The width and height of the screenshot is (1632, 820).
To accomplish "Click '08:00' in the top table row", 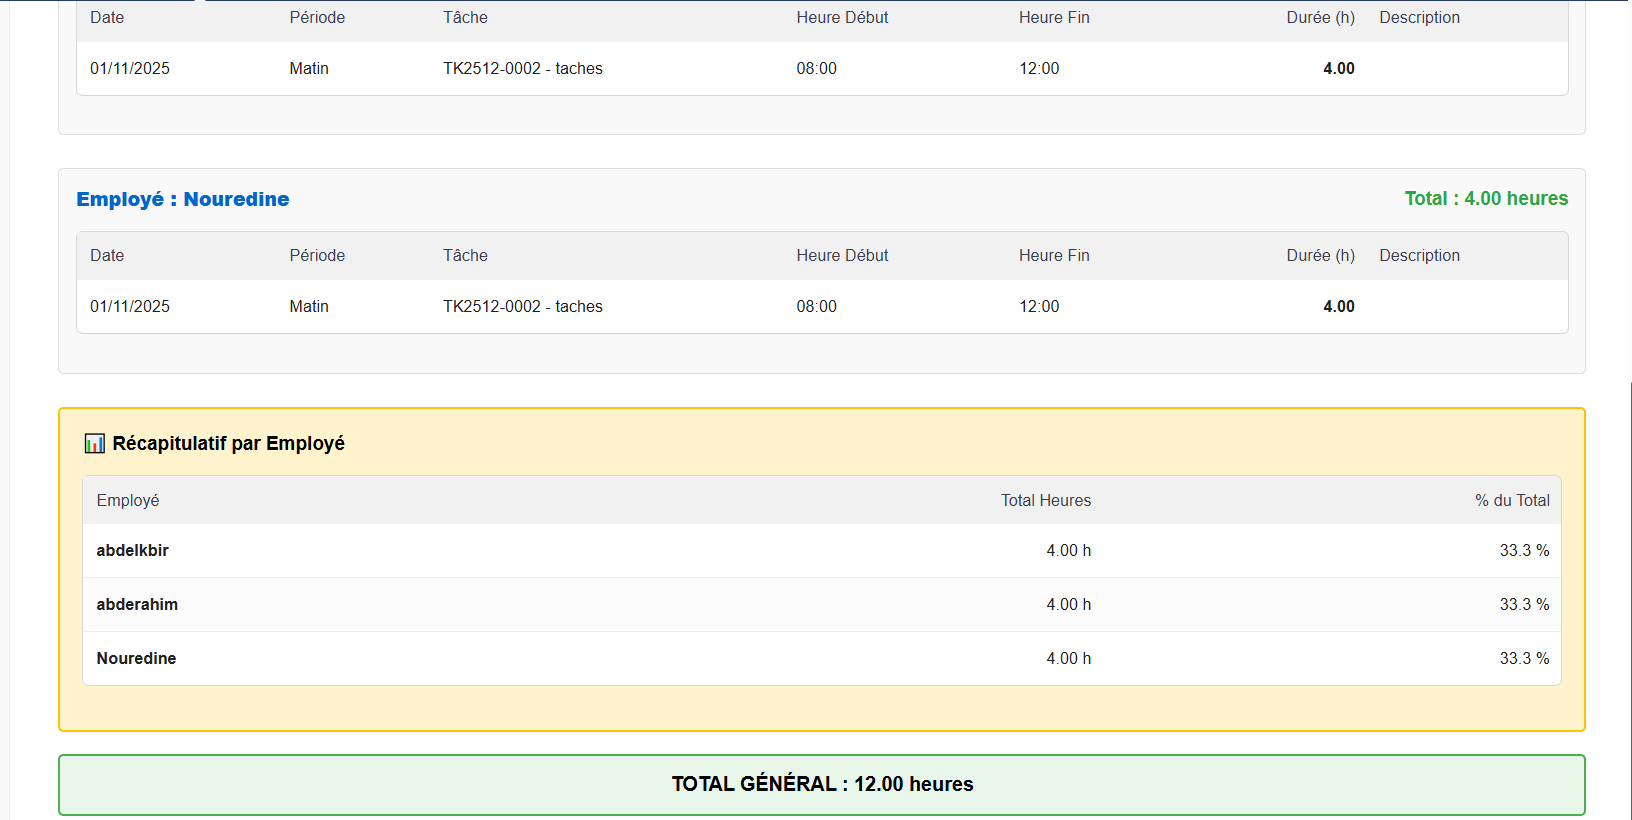I will 817,68.
